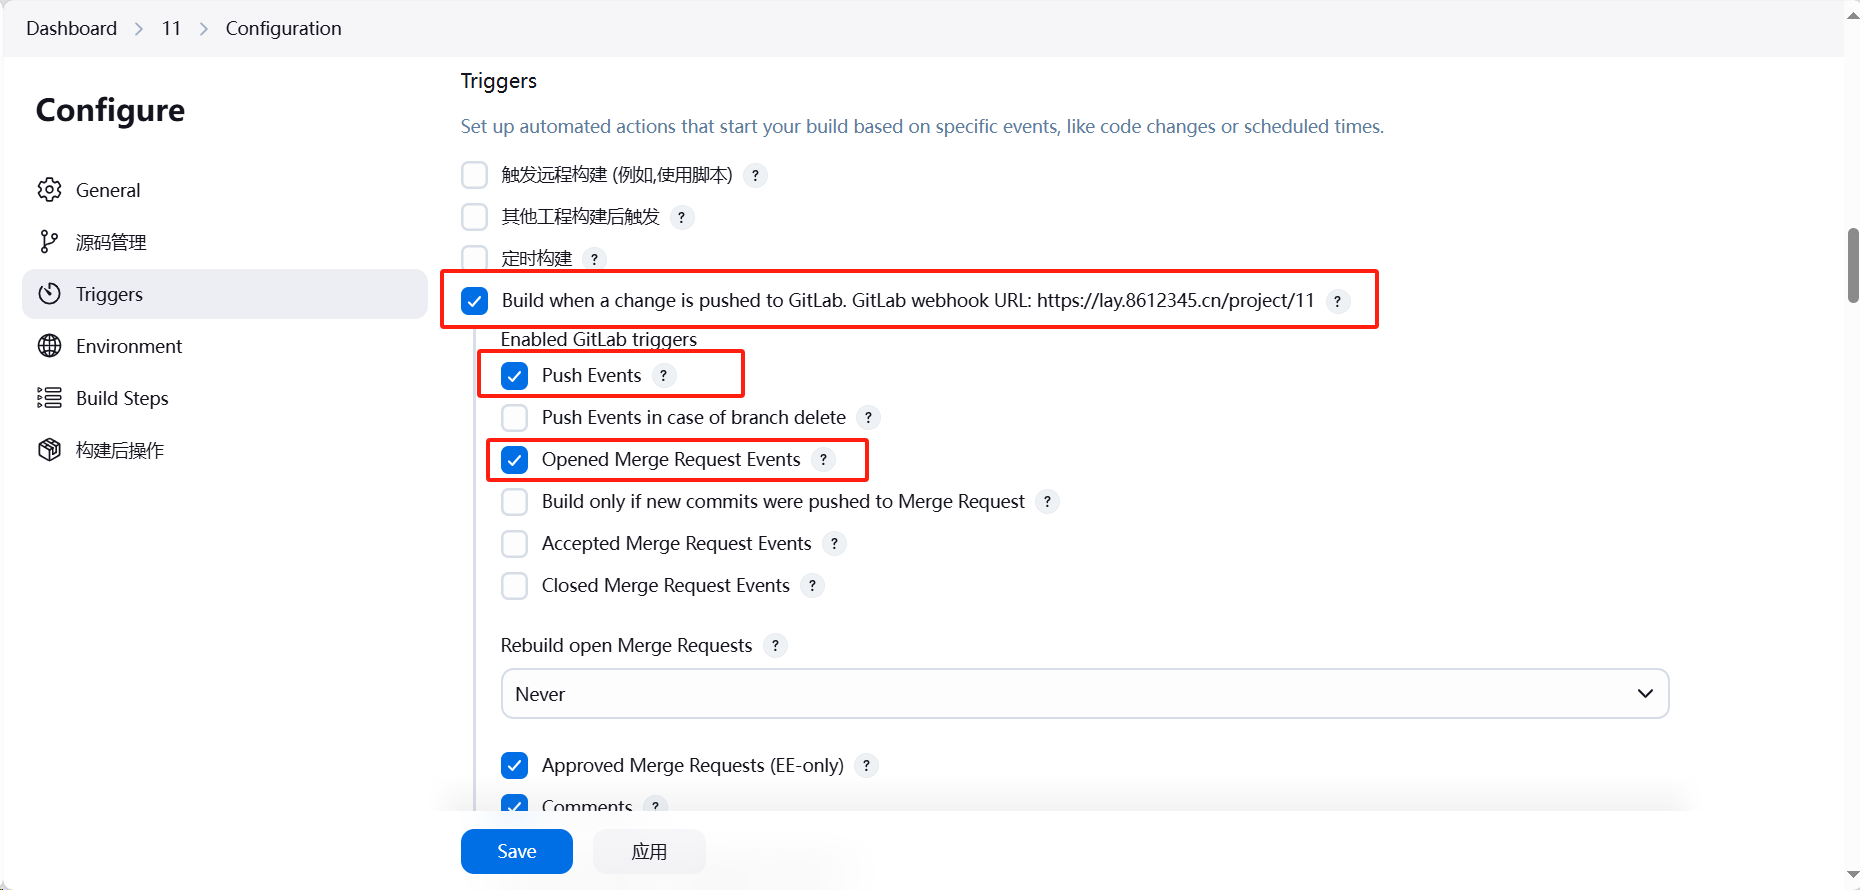Image resolution: width=1860 pixels, height=890 pixels.
Task: Go to General section in sidebar
Action: coord(225,190)
